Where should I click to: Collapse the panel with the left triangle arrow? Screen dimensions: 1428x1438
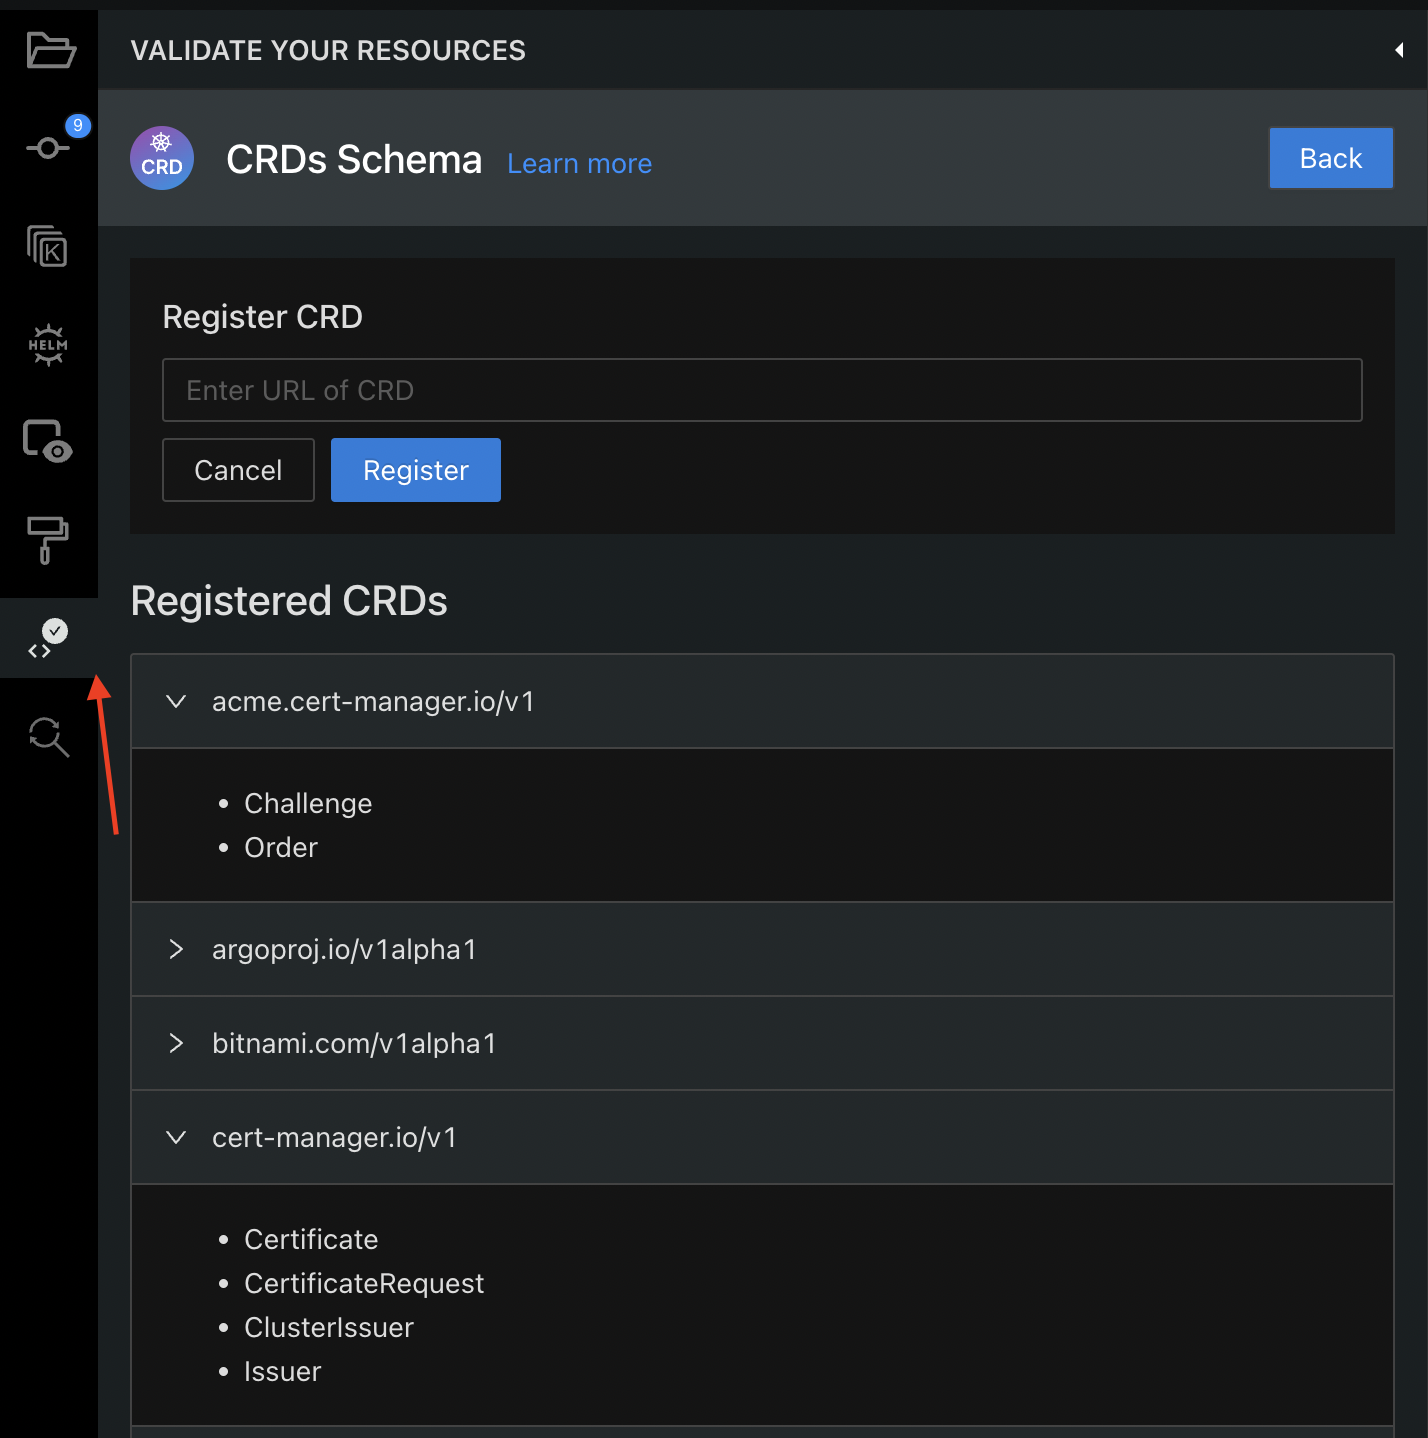1399,50
